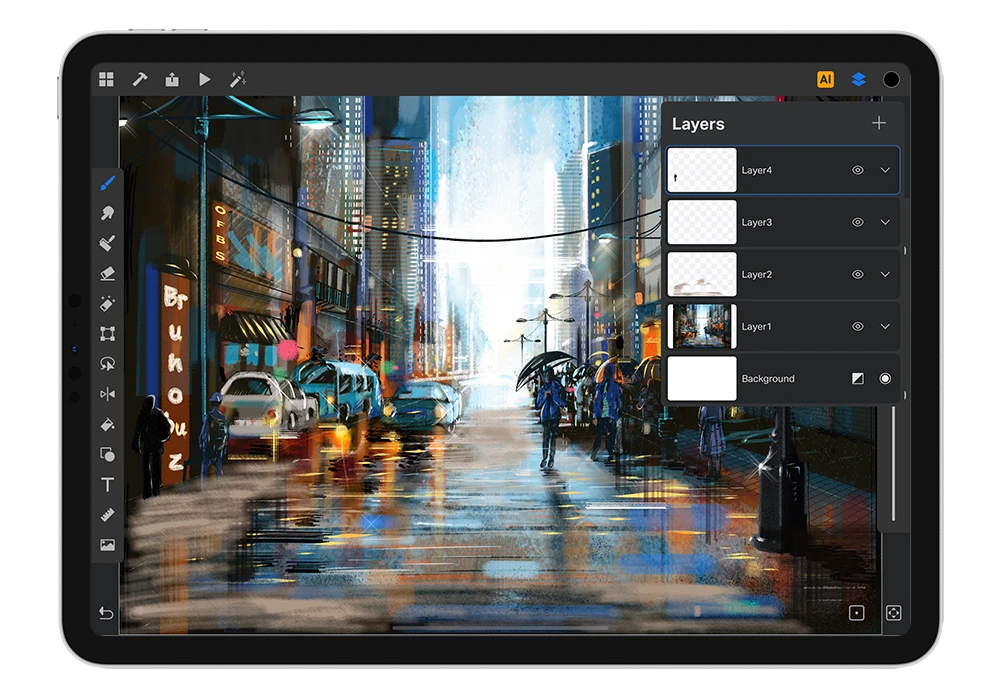The height and width of the screenshot is (697, 1000).
Task: Toggle the blue layers panel icon
Action: [858, 79]
